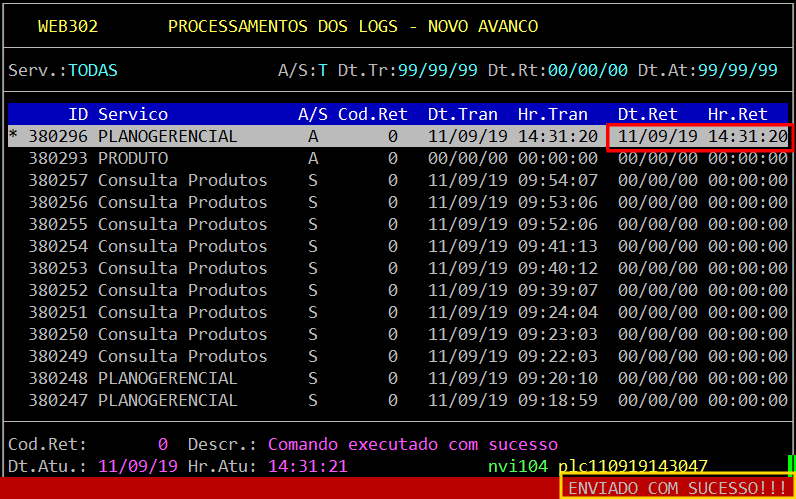Click the Hr.Tran column header
Image resolution: width=796 pixels, height=499 pixels.
557,114
